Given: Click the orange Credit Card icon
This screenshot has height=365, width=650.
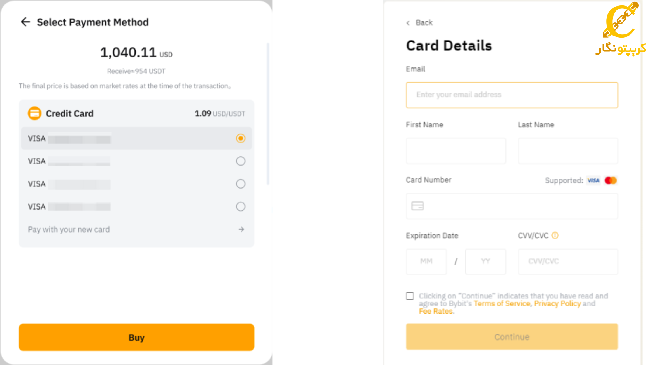Looking at the screenshot, I should pos(34,113).
